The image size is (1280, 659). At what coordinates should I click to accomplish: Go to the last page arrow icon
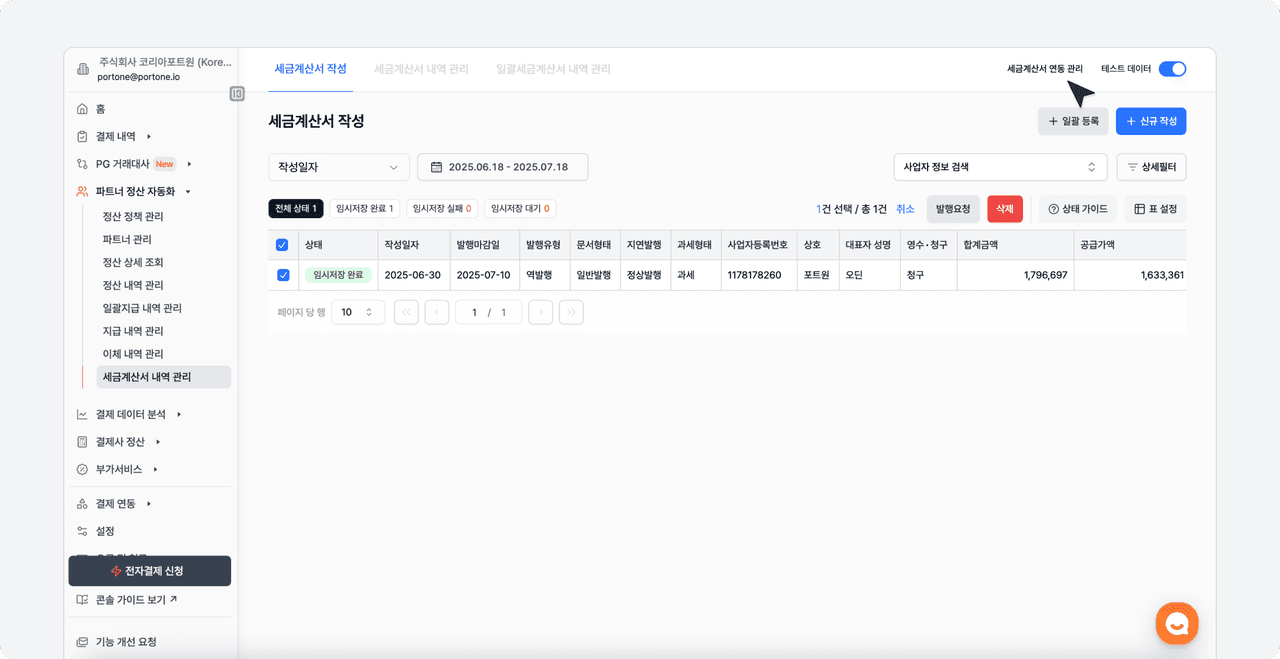(571, 313)
